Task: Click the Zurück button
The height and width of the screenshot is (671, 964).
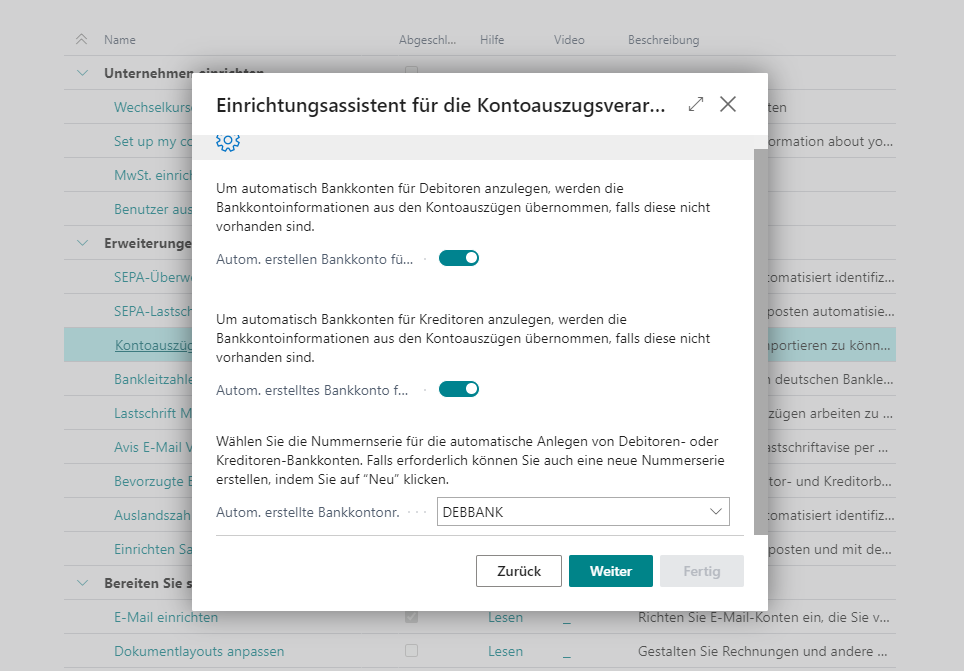Action: [x=519, y=571]
